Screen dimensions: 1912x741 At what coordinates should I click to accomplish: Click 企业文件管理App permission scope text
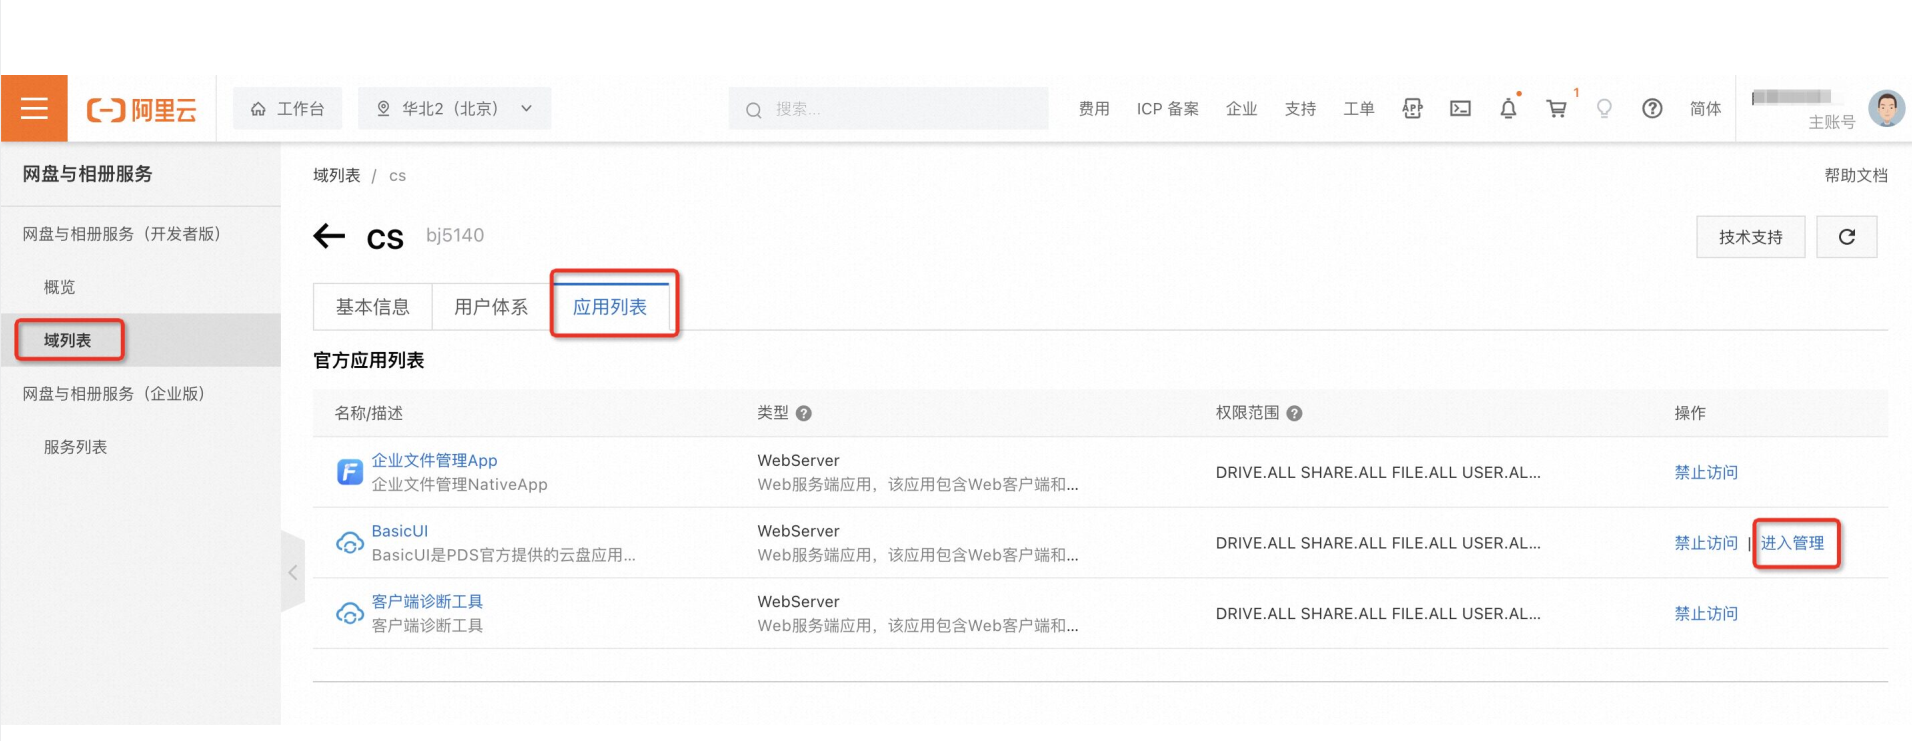pyautogui.click(x=1378, y=472)
